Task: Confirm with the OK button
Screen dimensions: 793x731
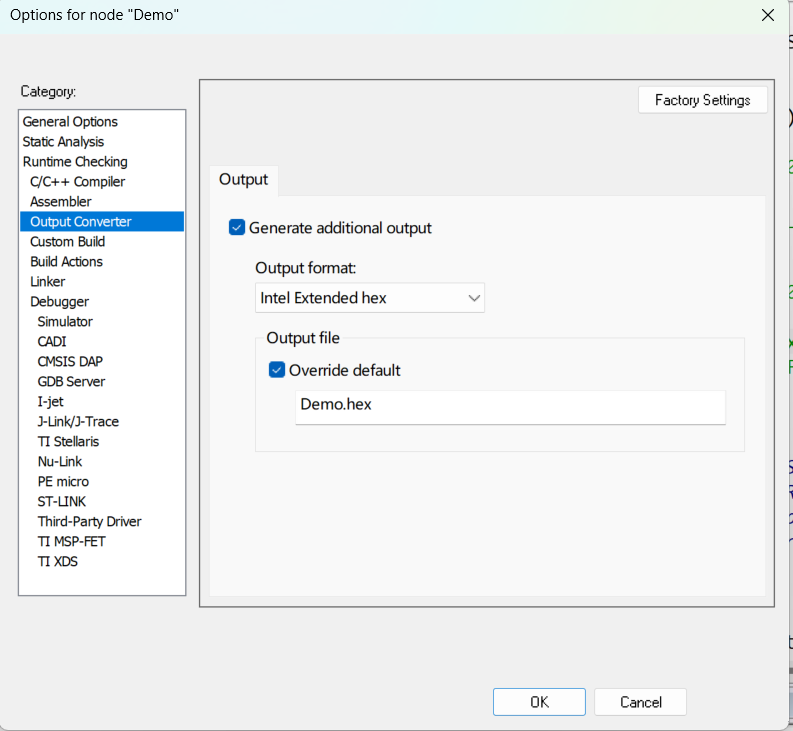Action: coord(539,702)
